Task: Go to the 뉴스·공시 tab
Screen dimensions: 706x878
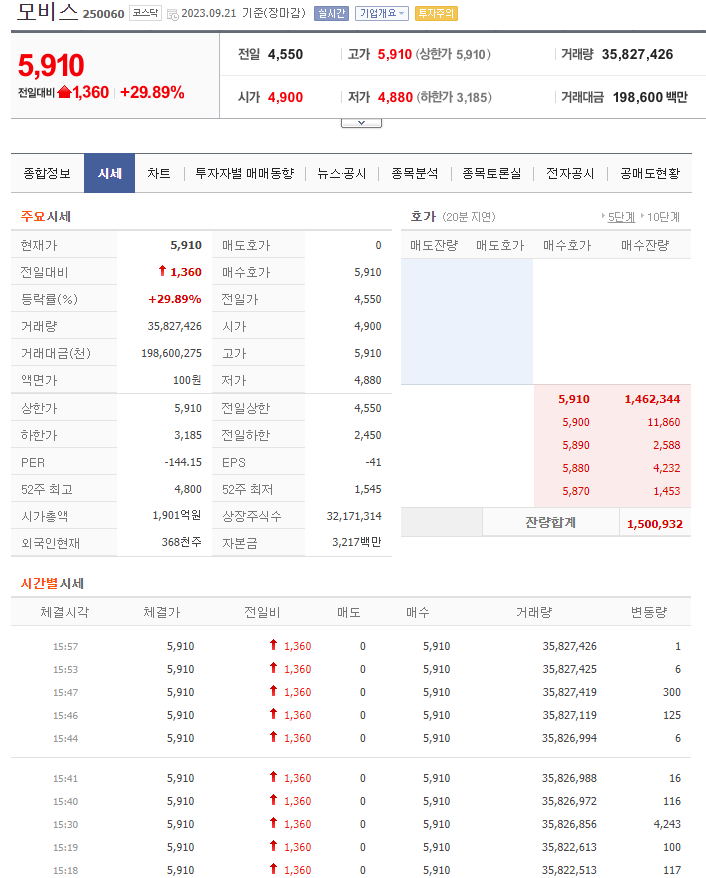Action: click(x=342, y=174)
